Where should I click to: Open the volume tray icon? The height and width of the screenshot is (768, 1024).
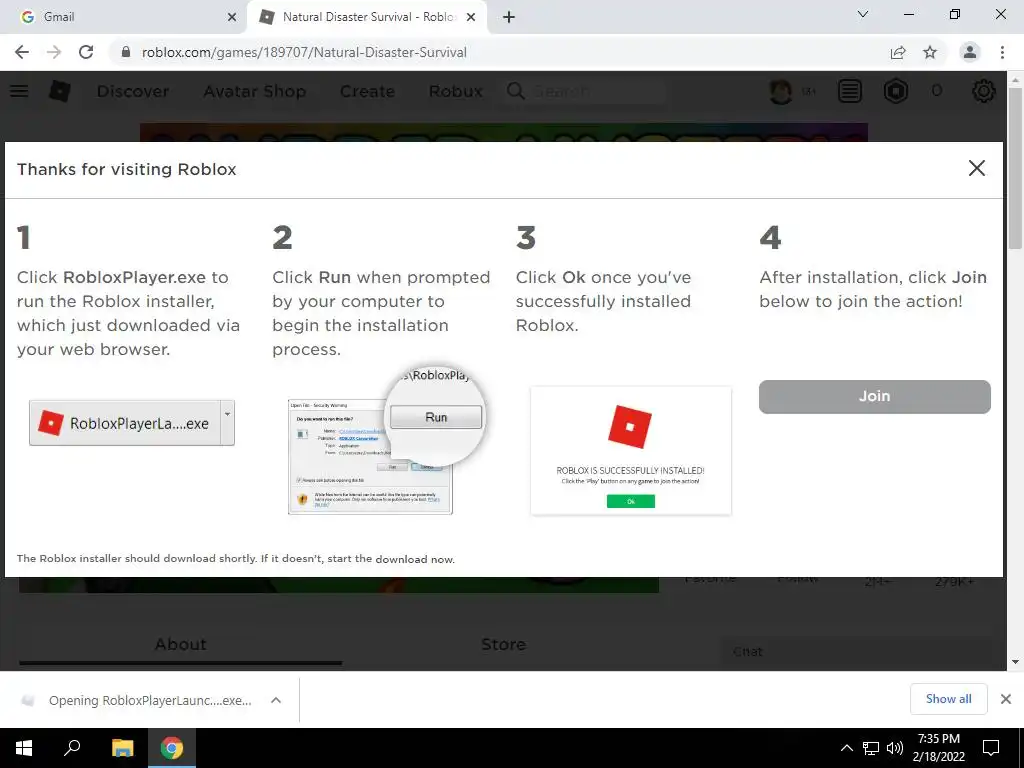(895, 748)
